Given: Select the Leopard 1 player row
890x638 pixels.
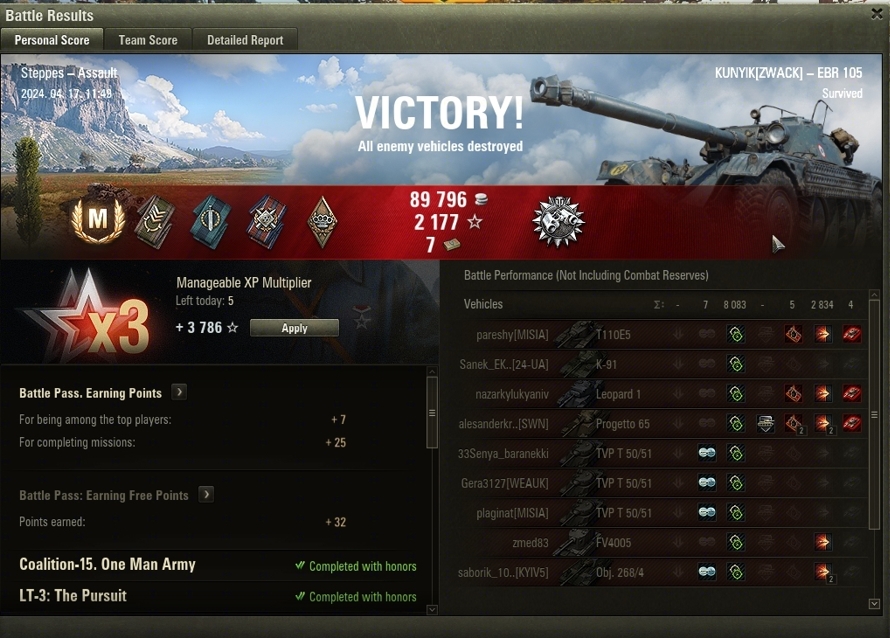Looking at the screenshot, I should click(x=661, y=394).
